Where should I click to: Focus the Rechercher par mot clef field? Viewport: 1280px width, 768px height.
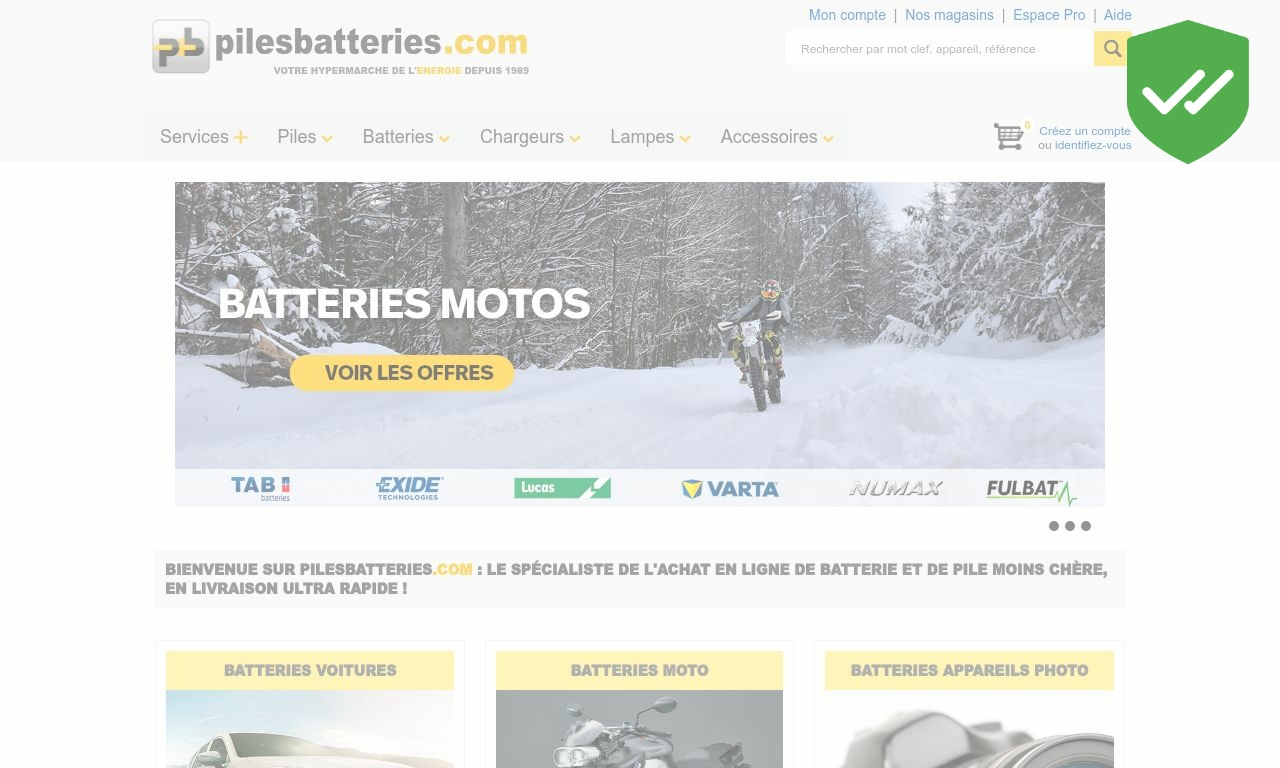[939, 48]
